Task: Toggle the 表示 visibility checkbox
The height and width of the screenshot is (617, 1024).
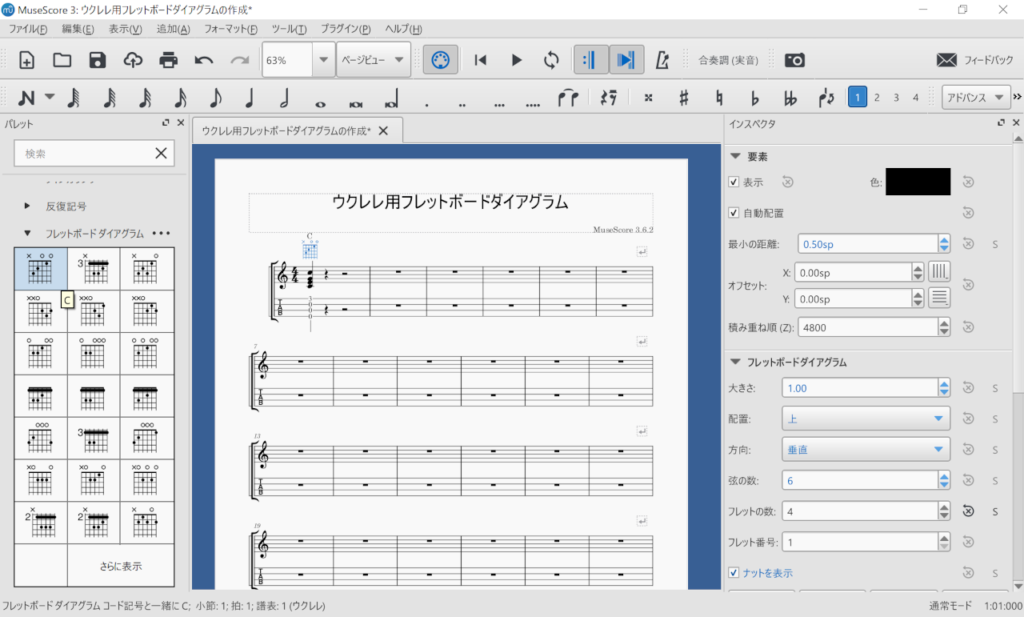Action: point(735,182)
